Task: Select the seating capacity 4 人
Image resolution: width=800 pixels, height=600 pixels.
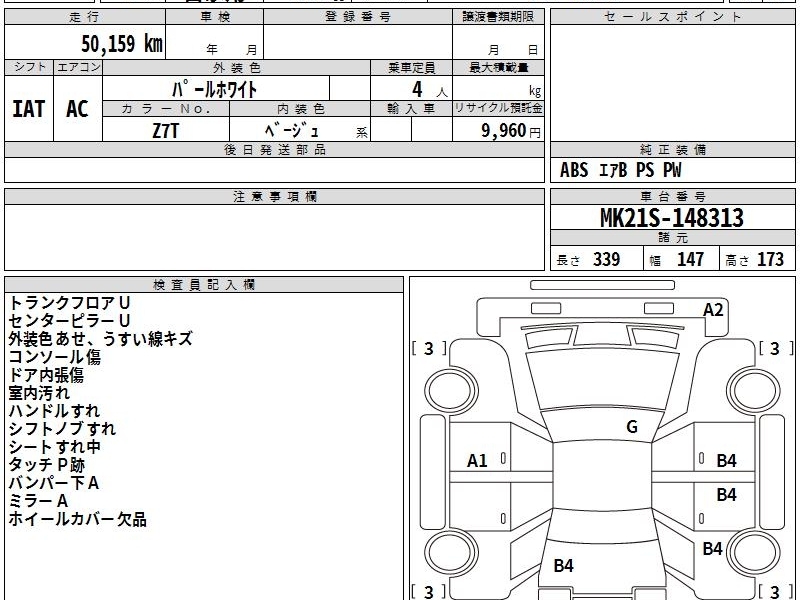Action: click(429, 90)
